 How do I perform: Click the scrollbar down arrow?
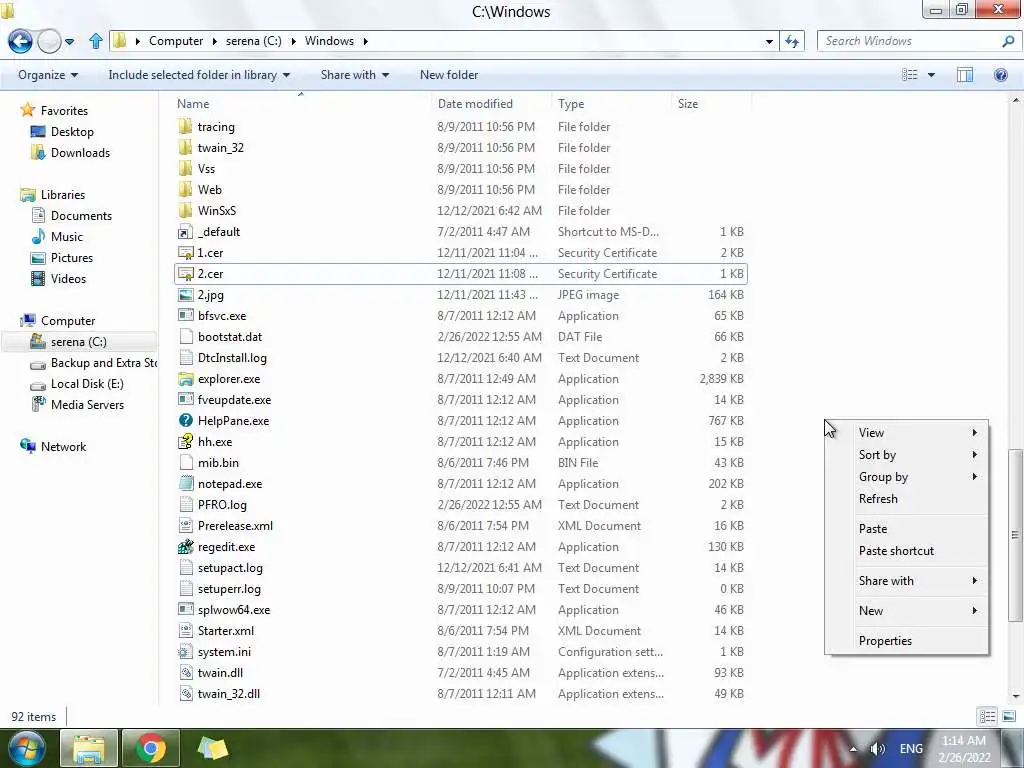click(1015, 696)
